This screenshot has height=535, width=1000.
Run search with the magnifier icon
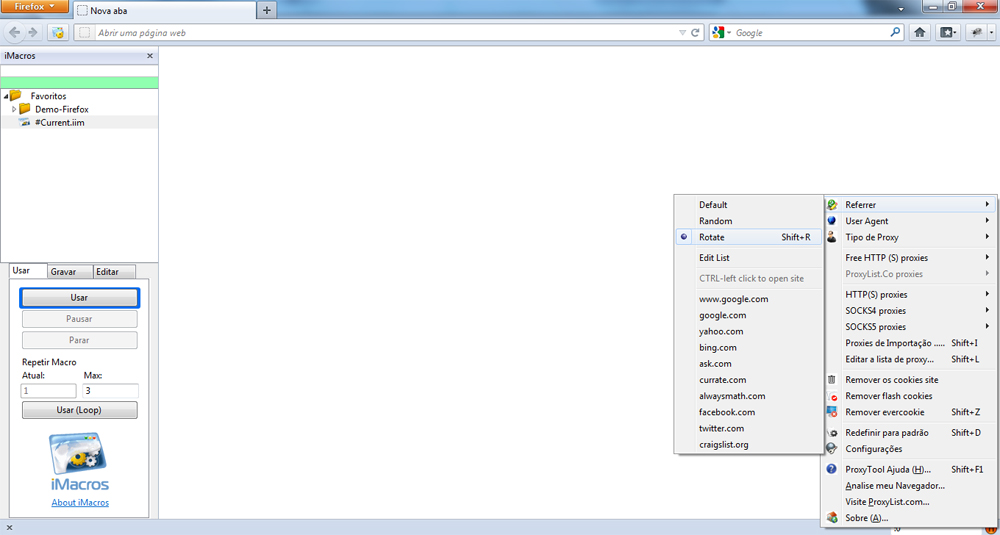pyautogui.click(x=895, y=33)
